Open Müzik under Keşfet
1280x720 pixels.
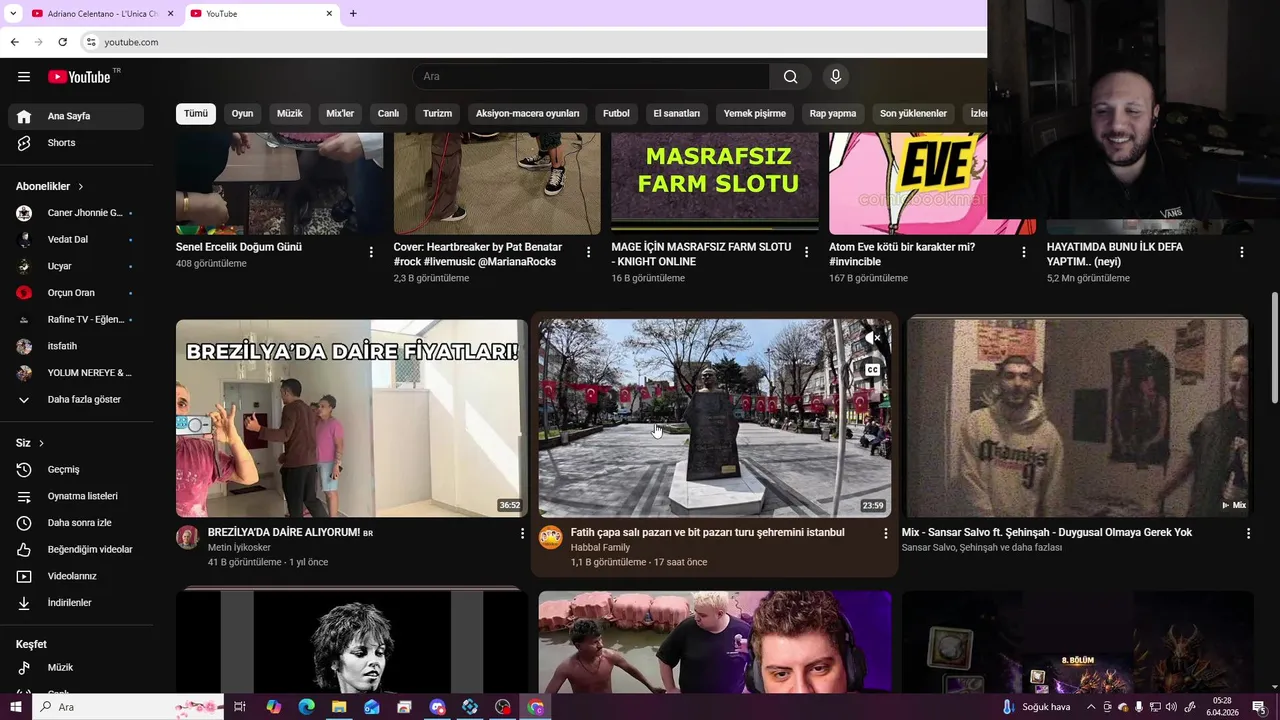76,667
